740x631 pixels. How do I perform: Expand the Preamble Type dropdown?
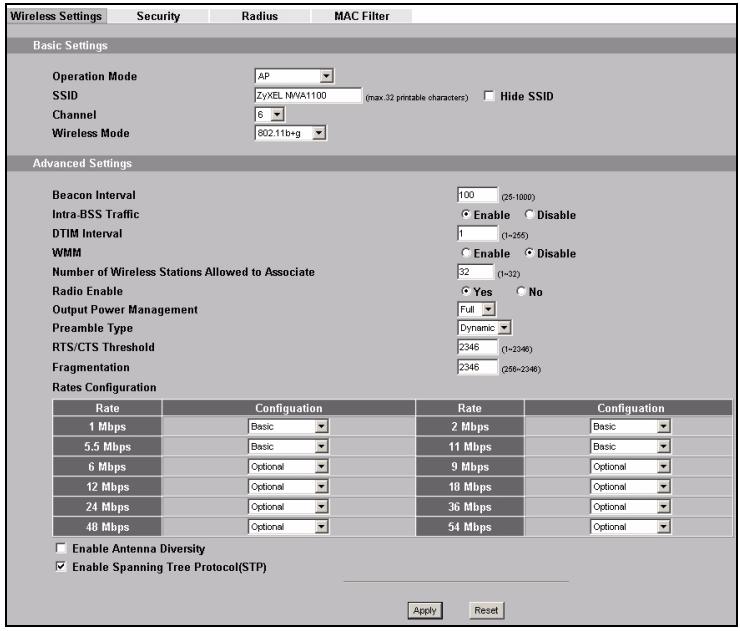click(x=484, y=328)
